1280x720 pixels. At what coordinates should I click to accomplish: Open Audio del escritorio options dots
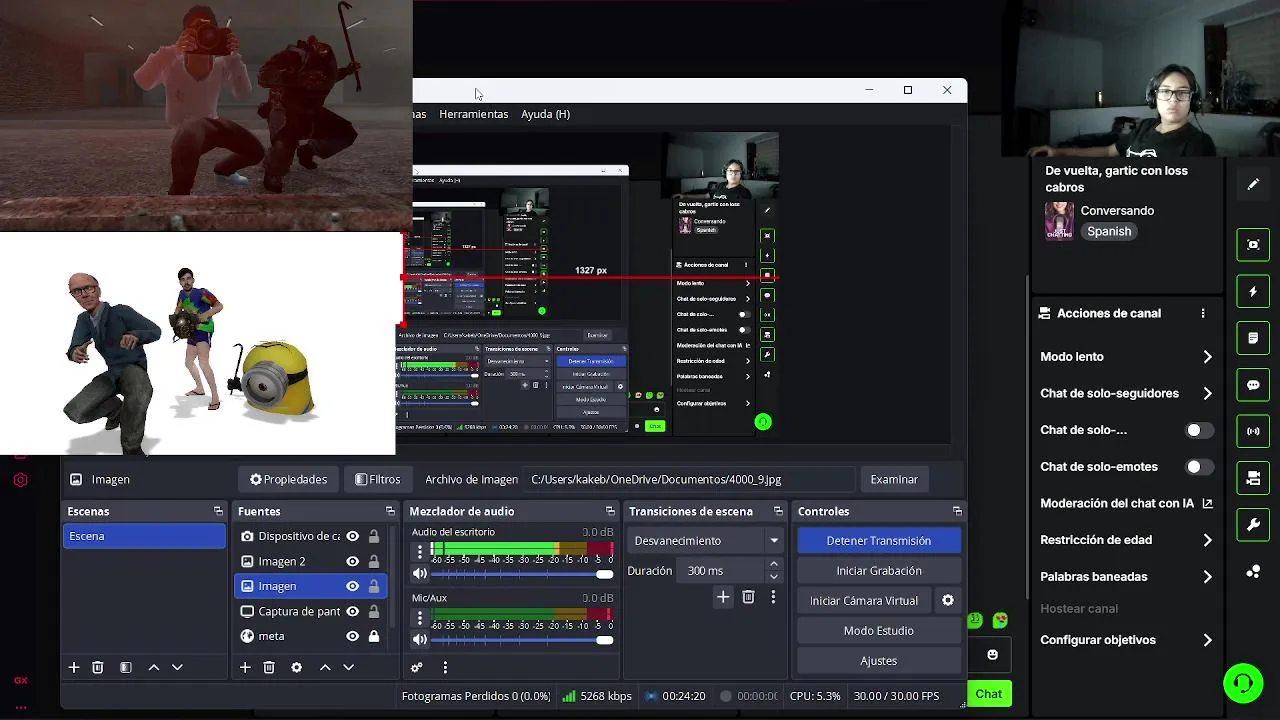tap(420, 551)
